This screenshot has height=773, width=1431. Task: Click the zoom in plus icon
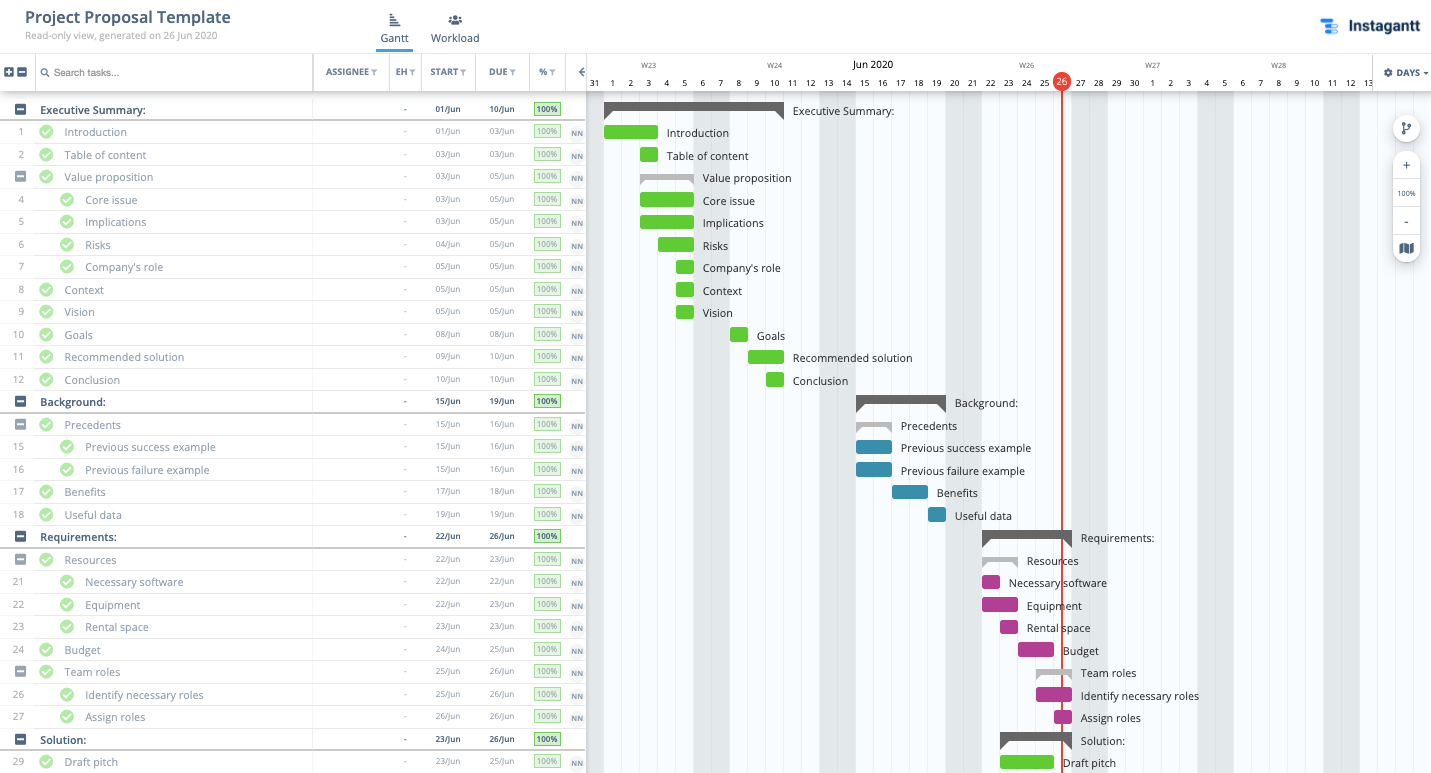[1406, 165]
